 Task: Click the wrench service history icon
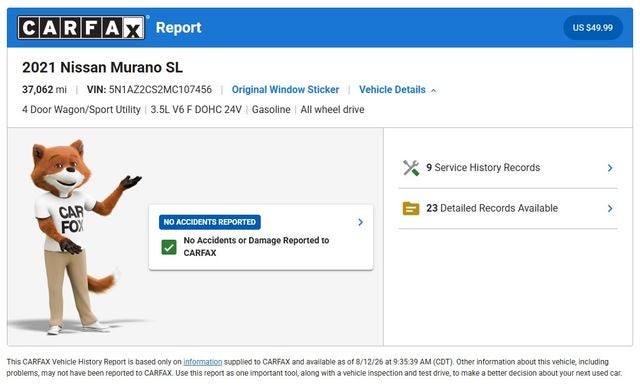click(411, 168)
